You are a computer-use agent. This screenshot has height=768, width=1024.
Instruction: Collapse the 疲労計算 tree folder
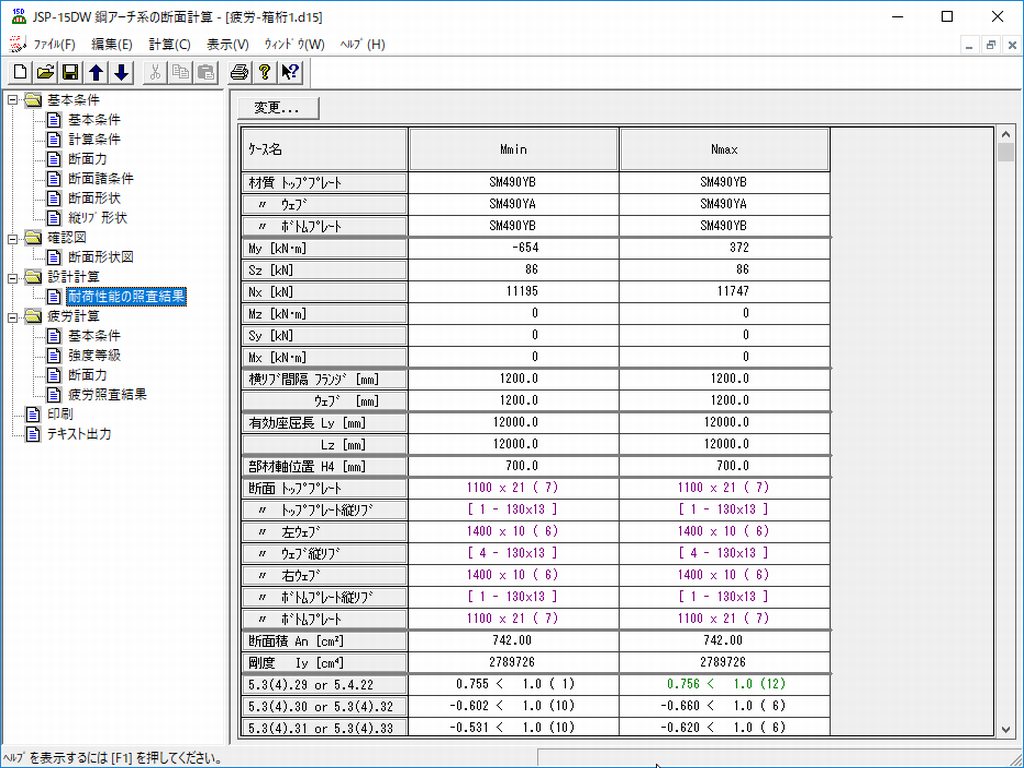(12, 316)
